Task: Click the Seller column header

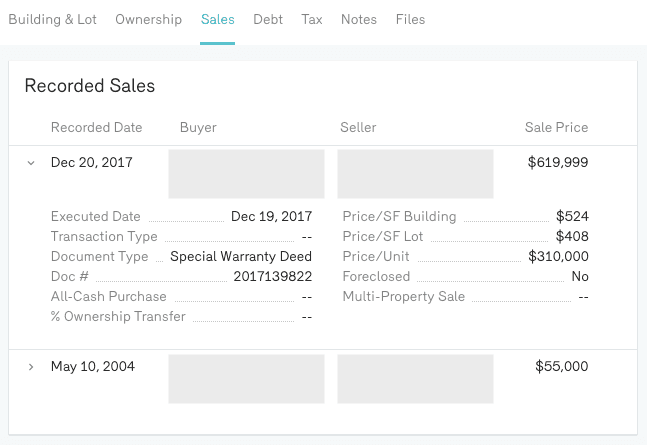Action: (x=359, y=127)
